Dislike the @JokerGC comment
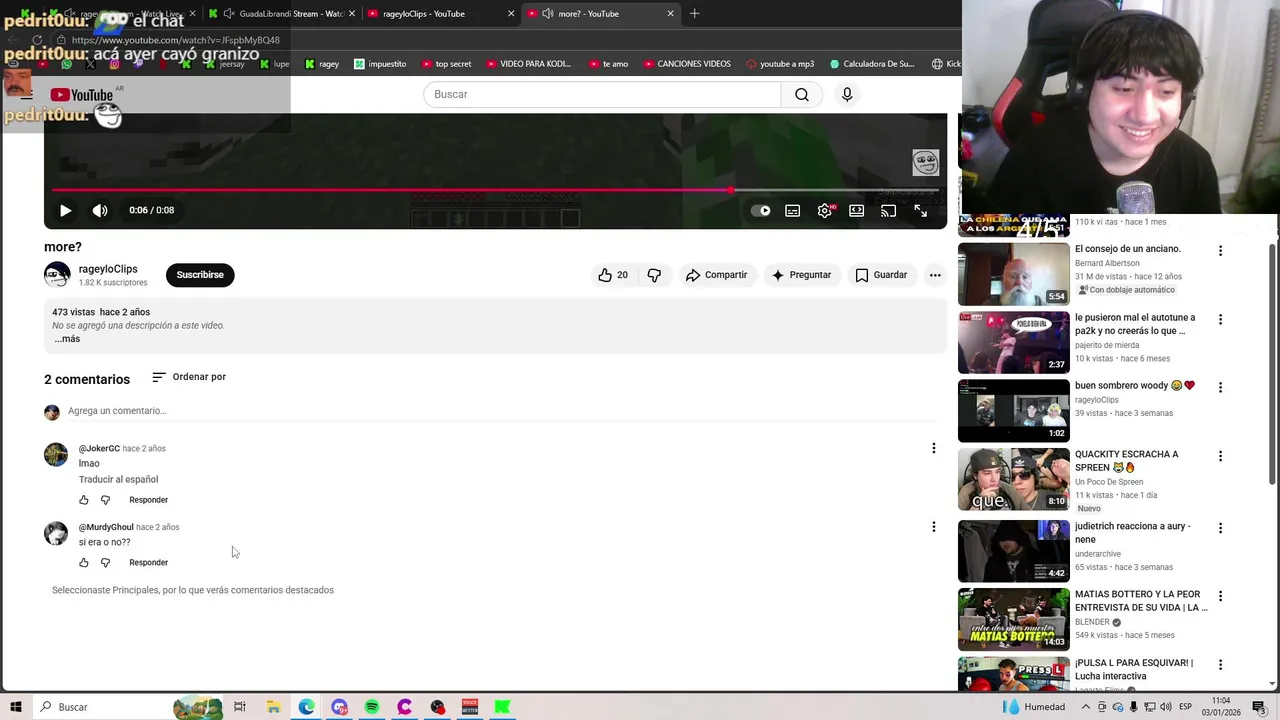1280x720 pixels. tap(105, 500)
